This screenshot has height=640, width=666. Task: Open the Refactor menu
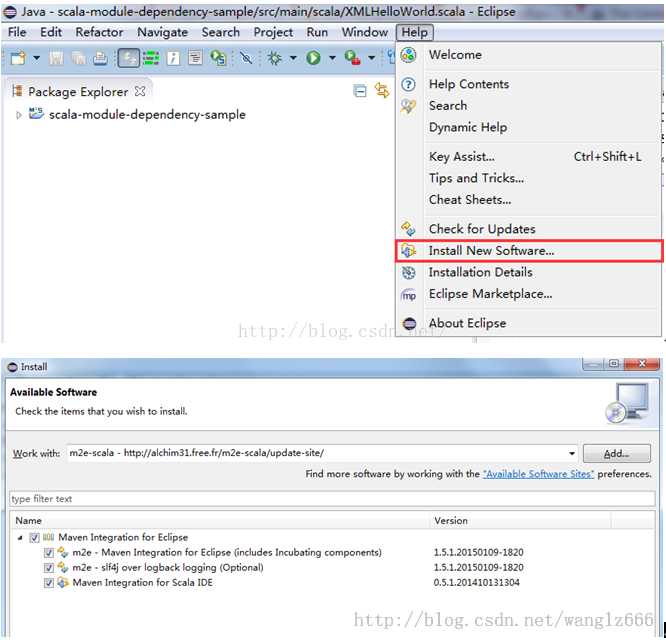pos(99,32)
